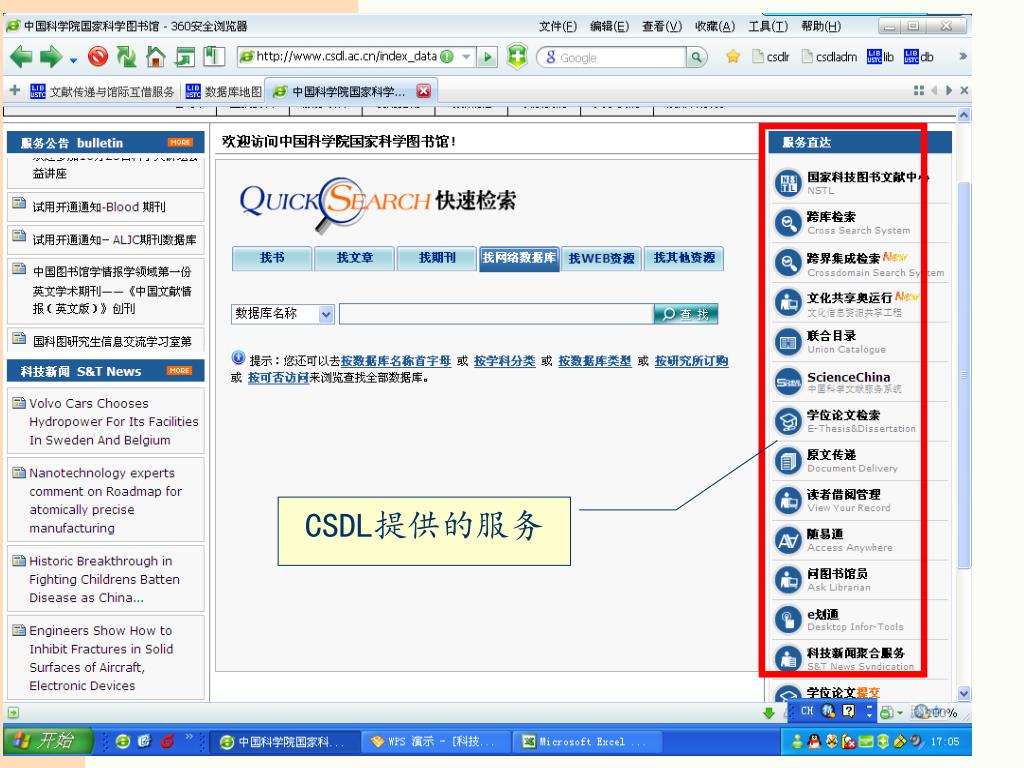Open the 文化共享奥运行 service icon
The width and height of the screenshot is (1024, 768).
pyautogui.click(x=788, y=302)
